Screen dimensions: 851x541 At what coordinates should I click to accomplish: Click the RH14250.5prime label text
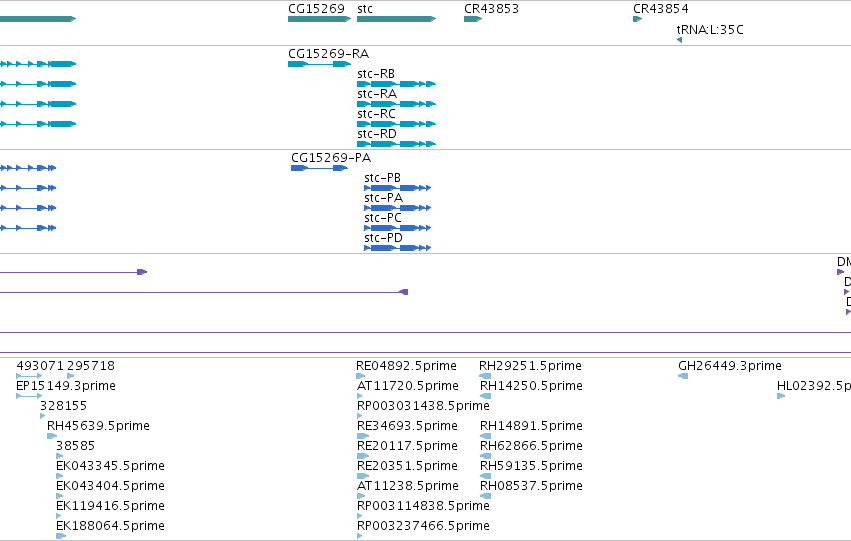tap(531, 386)
